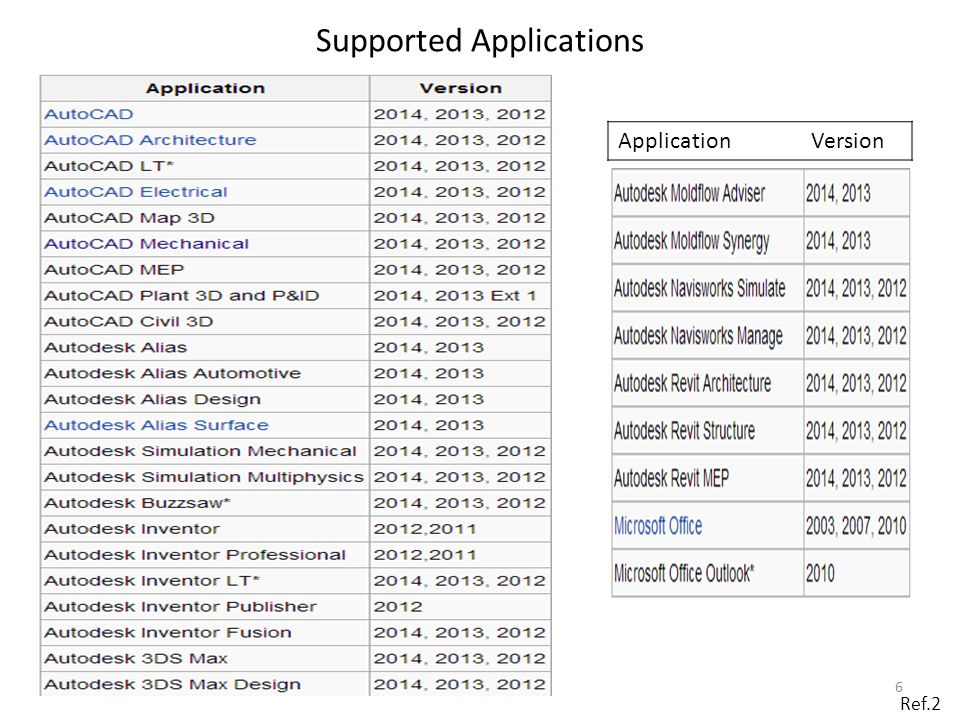Viewport: 960px width, 720px height.
Task: Open the AutoCAD Mechanical link
Action: [146, 244]
